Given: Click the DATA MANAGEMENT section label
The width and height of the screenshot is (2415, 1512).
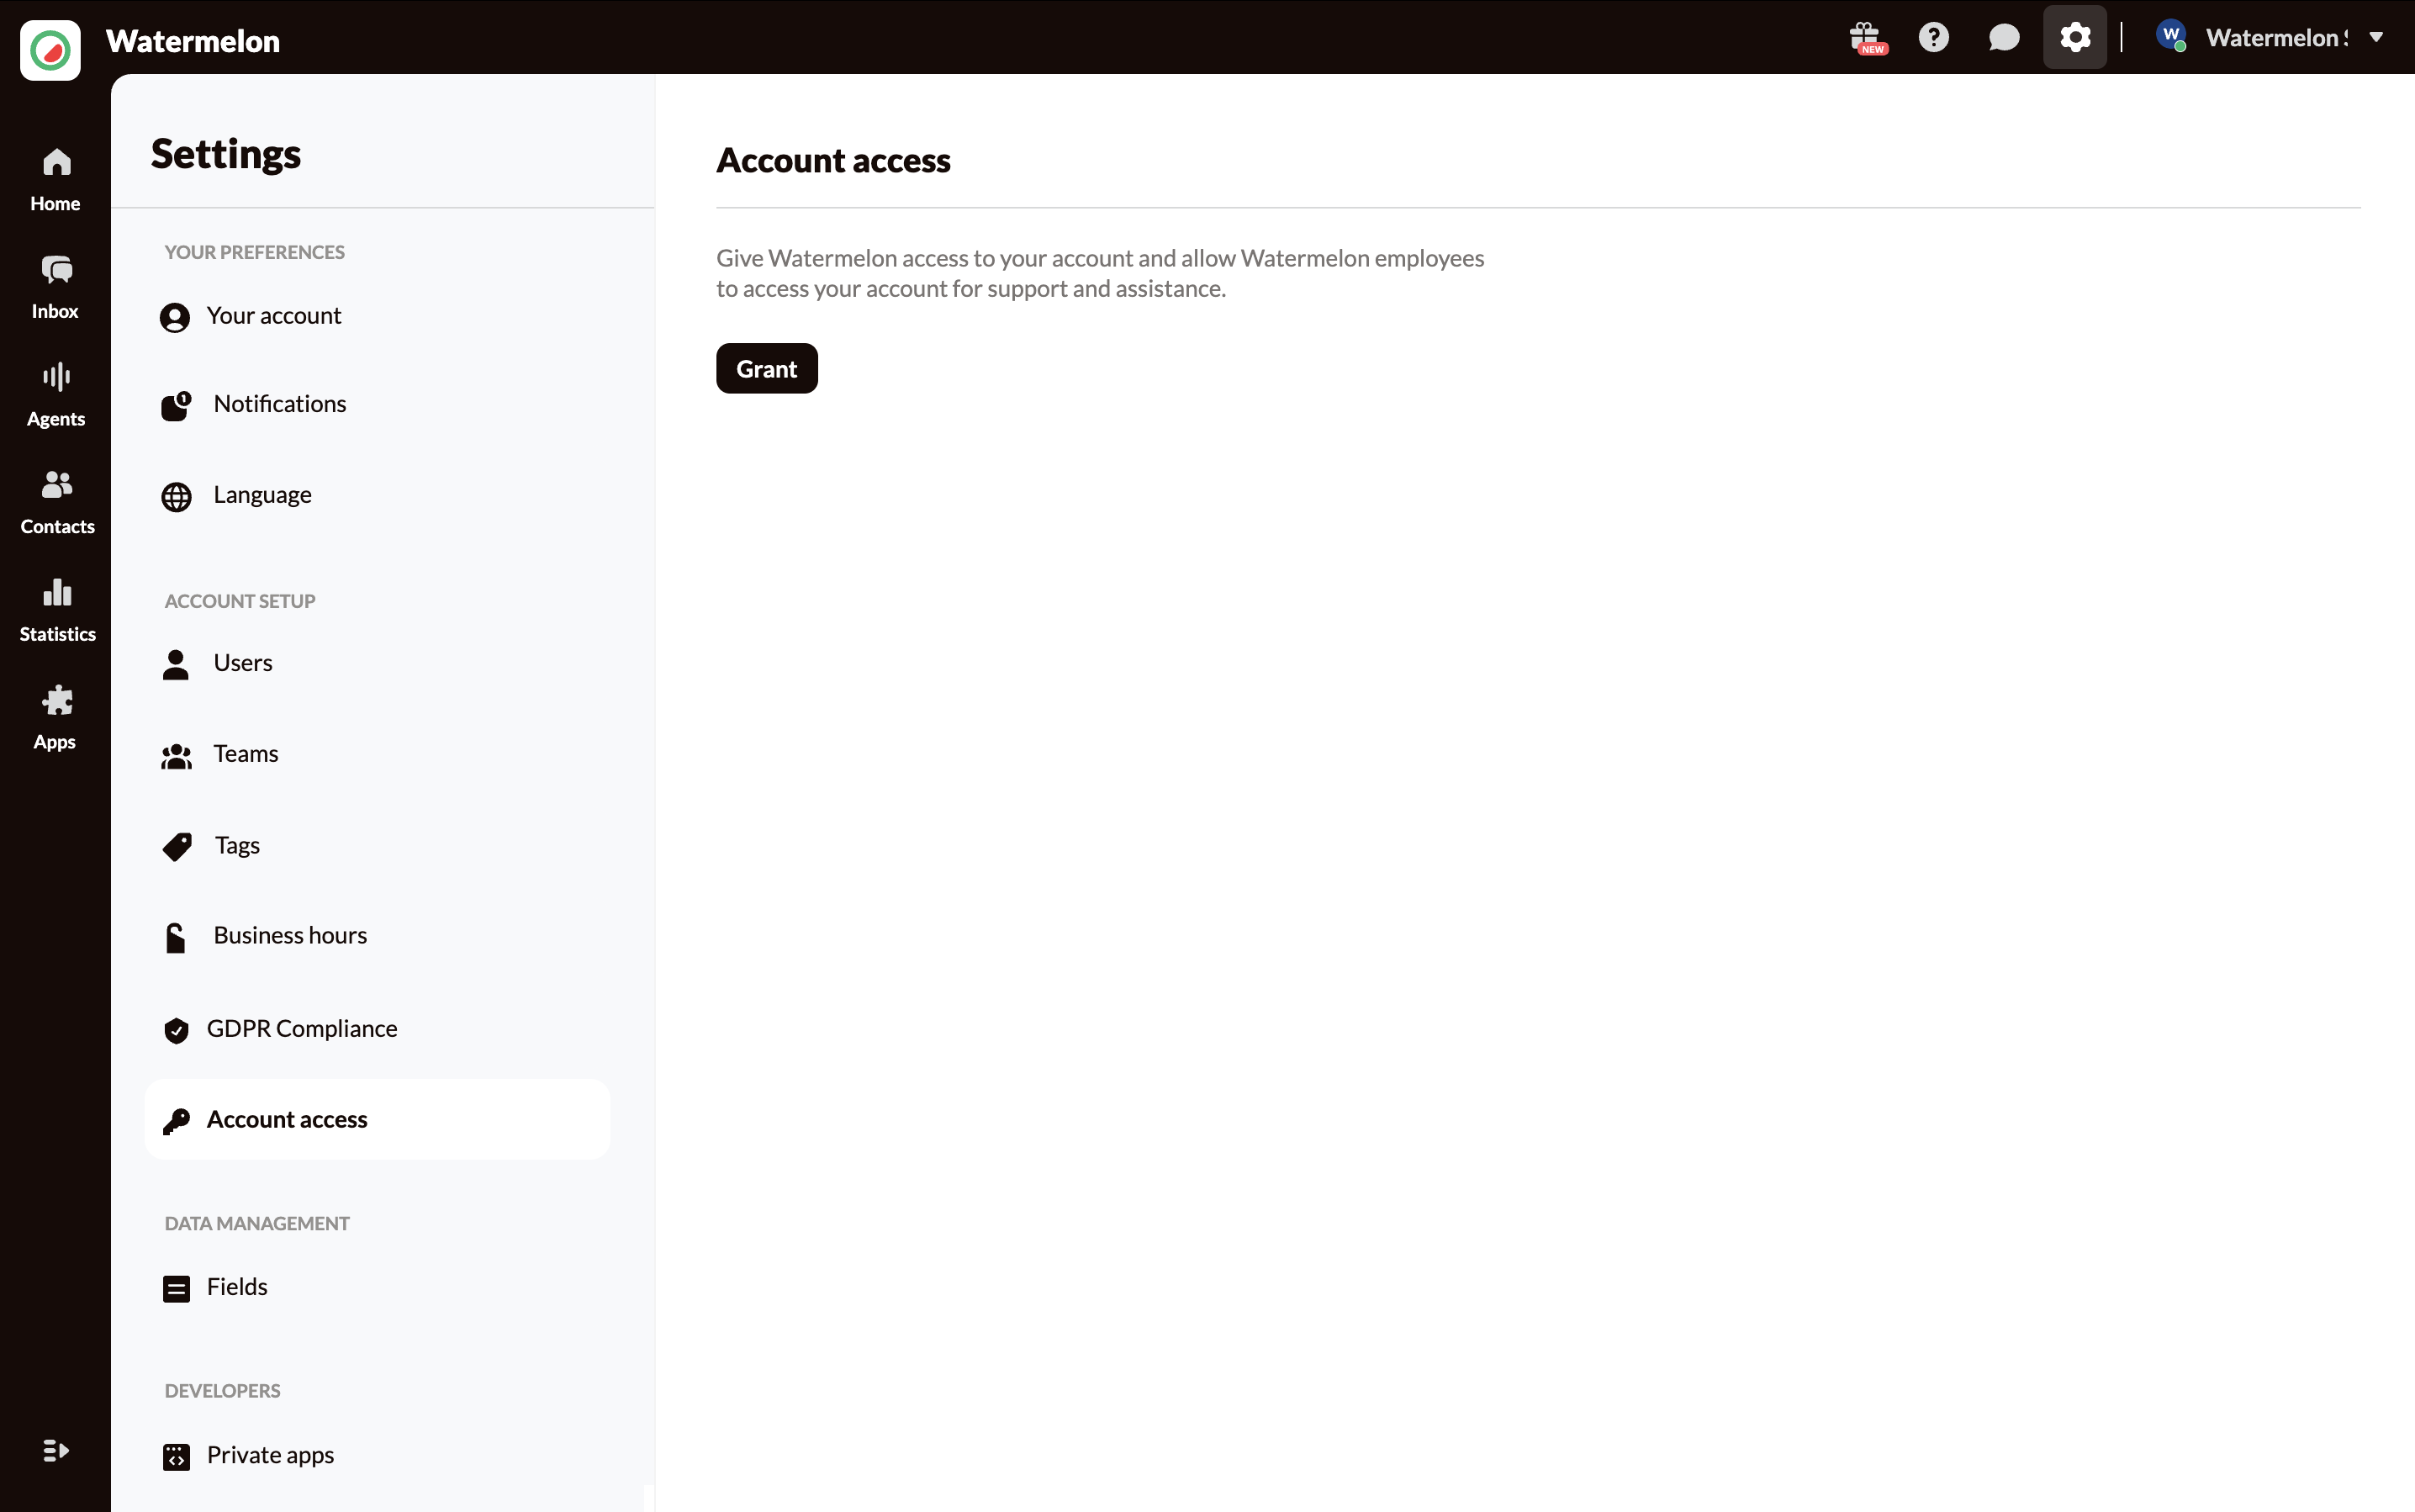Looking at the screenshot, I should [x=257, y=1223].
